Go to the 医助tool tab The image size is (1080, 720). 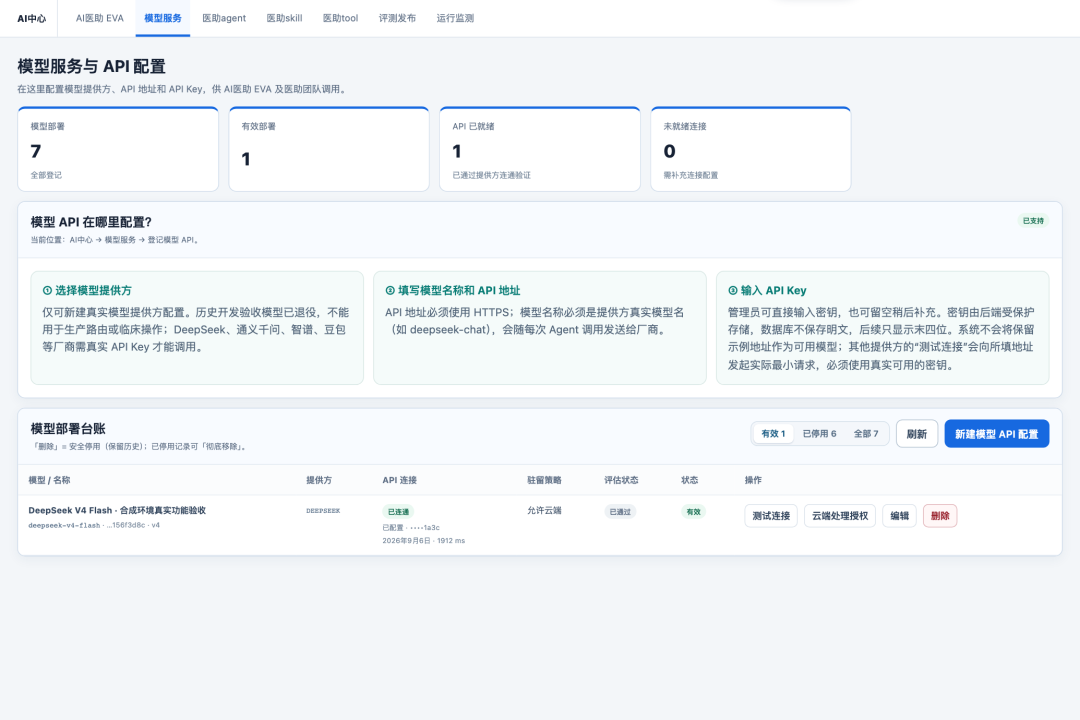tap(340, 19)
